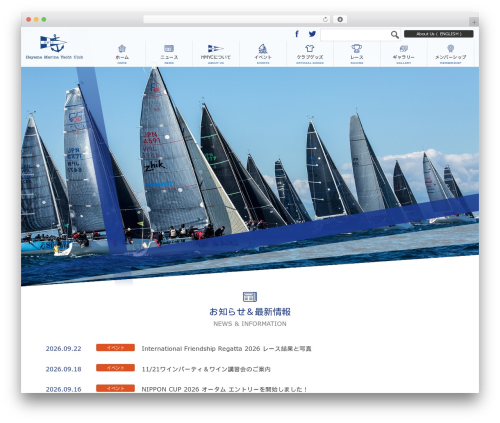Click the browser download button icon
Image resolution: width=500 pixels, height=423 pixels.
point(340,19)
